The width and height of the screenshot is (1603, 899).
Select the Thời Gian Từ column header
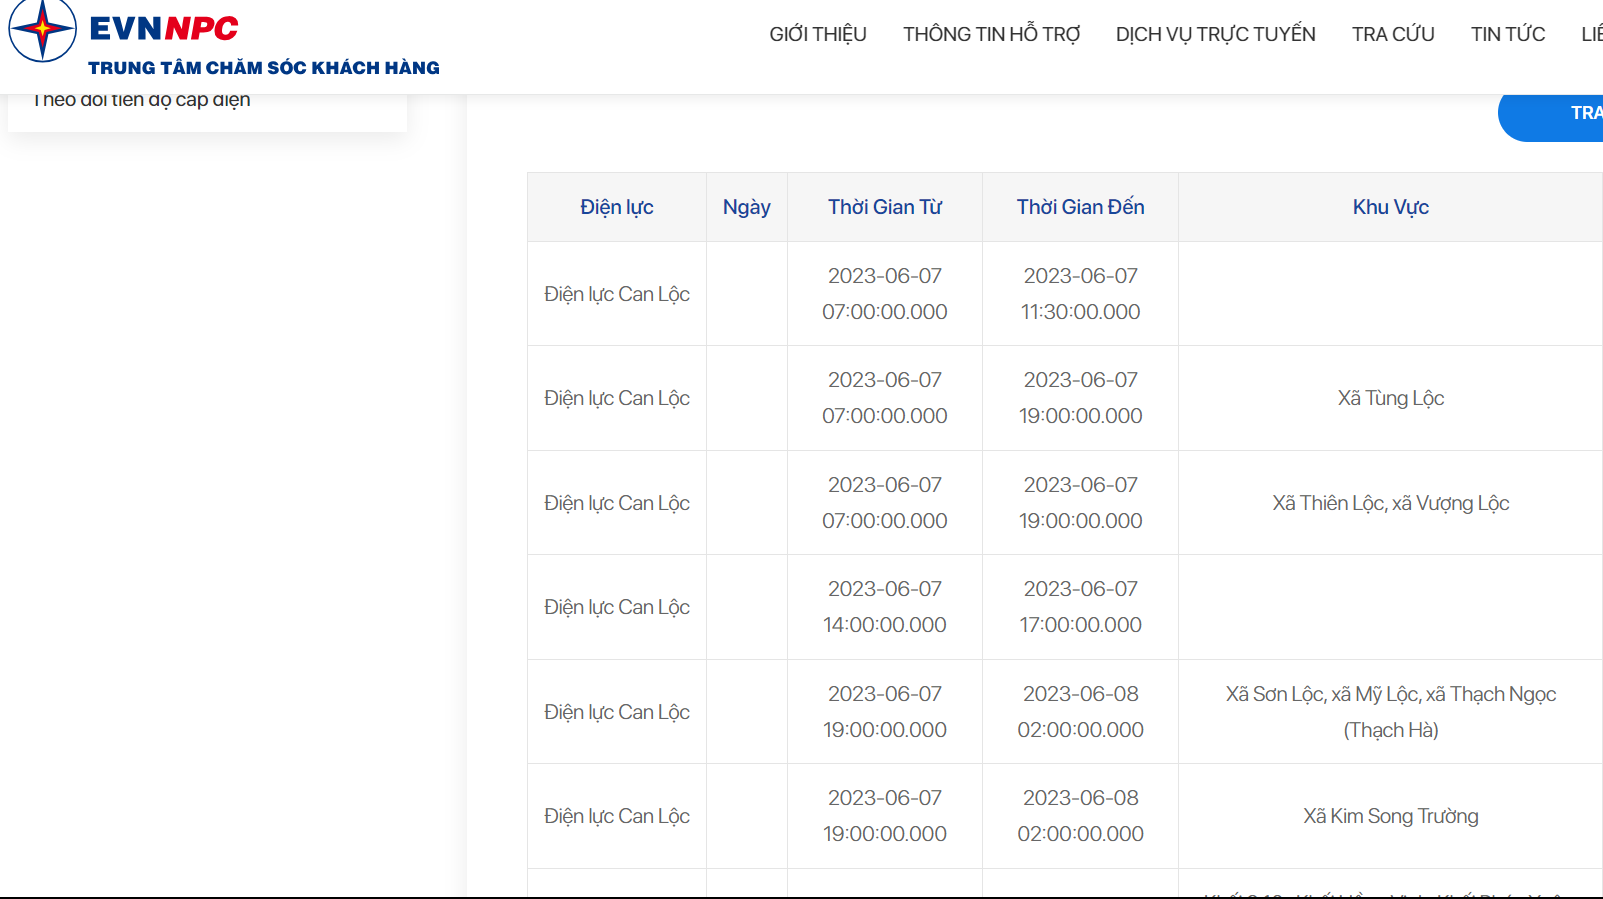point(884,207)
